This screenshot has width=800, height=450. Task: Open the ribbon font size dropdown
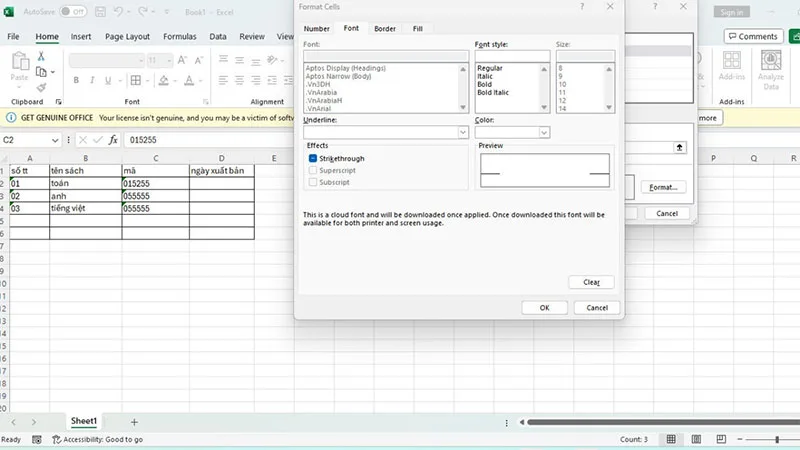pos(169,61)
